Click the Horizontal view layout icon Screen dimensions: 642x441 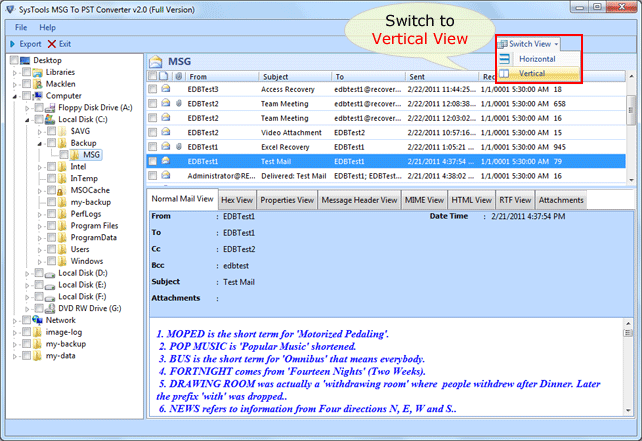pyautogui.click(x=504, y=59)
